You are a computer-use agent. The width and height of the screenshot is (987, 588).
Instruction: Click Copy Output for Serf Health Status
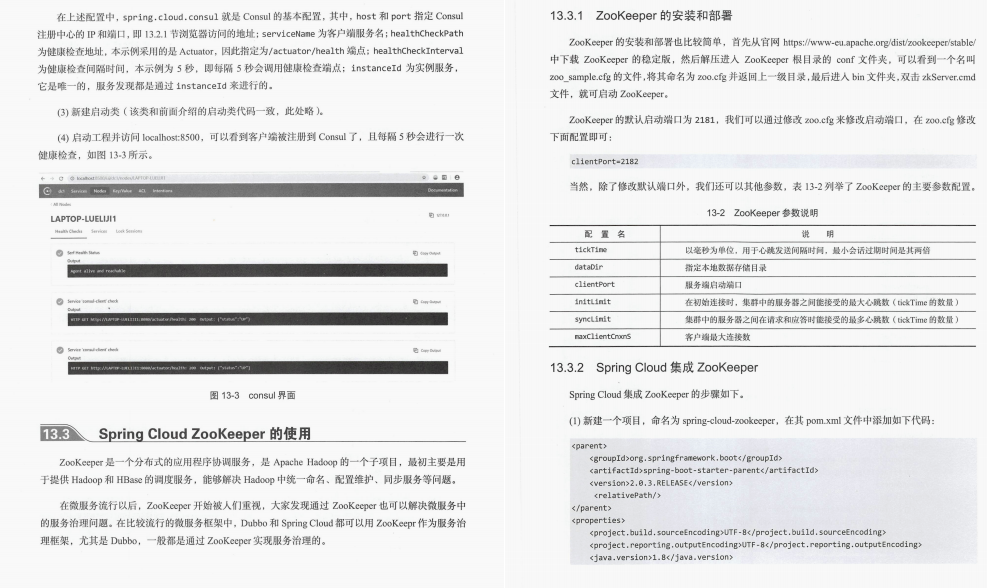coord(427,253)
